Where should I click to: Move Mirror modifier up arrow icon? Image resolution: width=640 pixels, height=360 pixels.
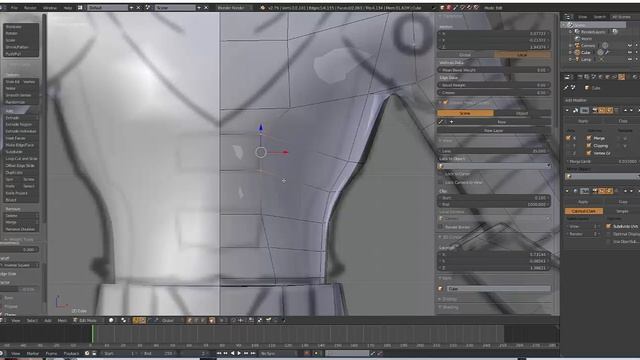click(x=625, y=110)
